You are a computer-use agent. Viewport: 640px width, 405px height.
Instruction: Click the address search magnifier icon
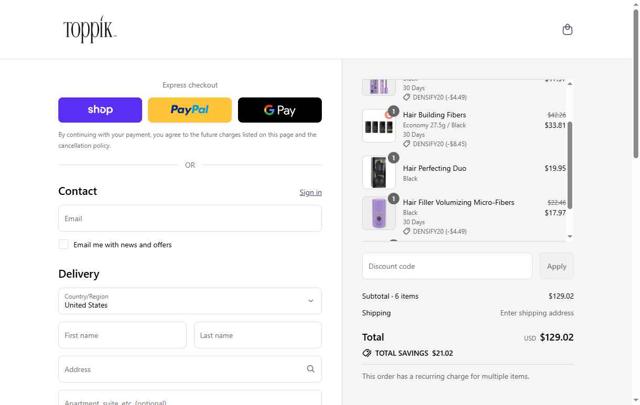pos(311,369)
